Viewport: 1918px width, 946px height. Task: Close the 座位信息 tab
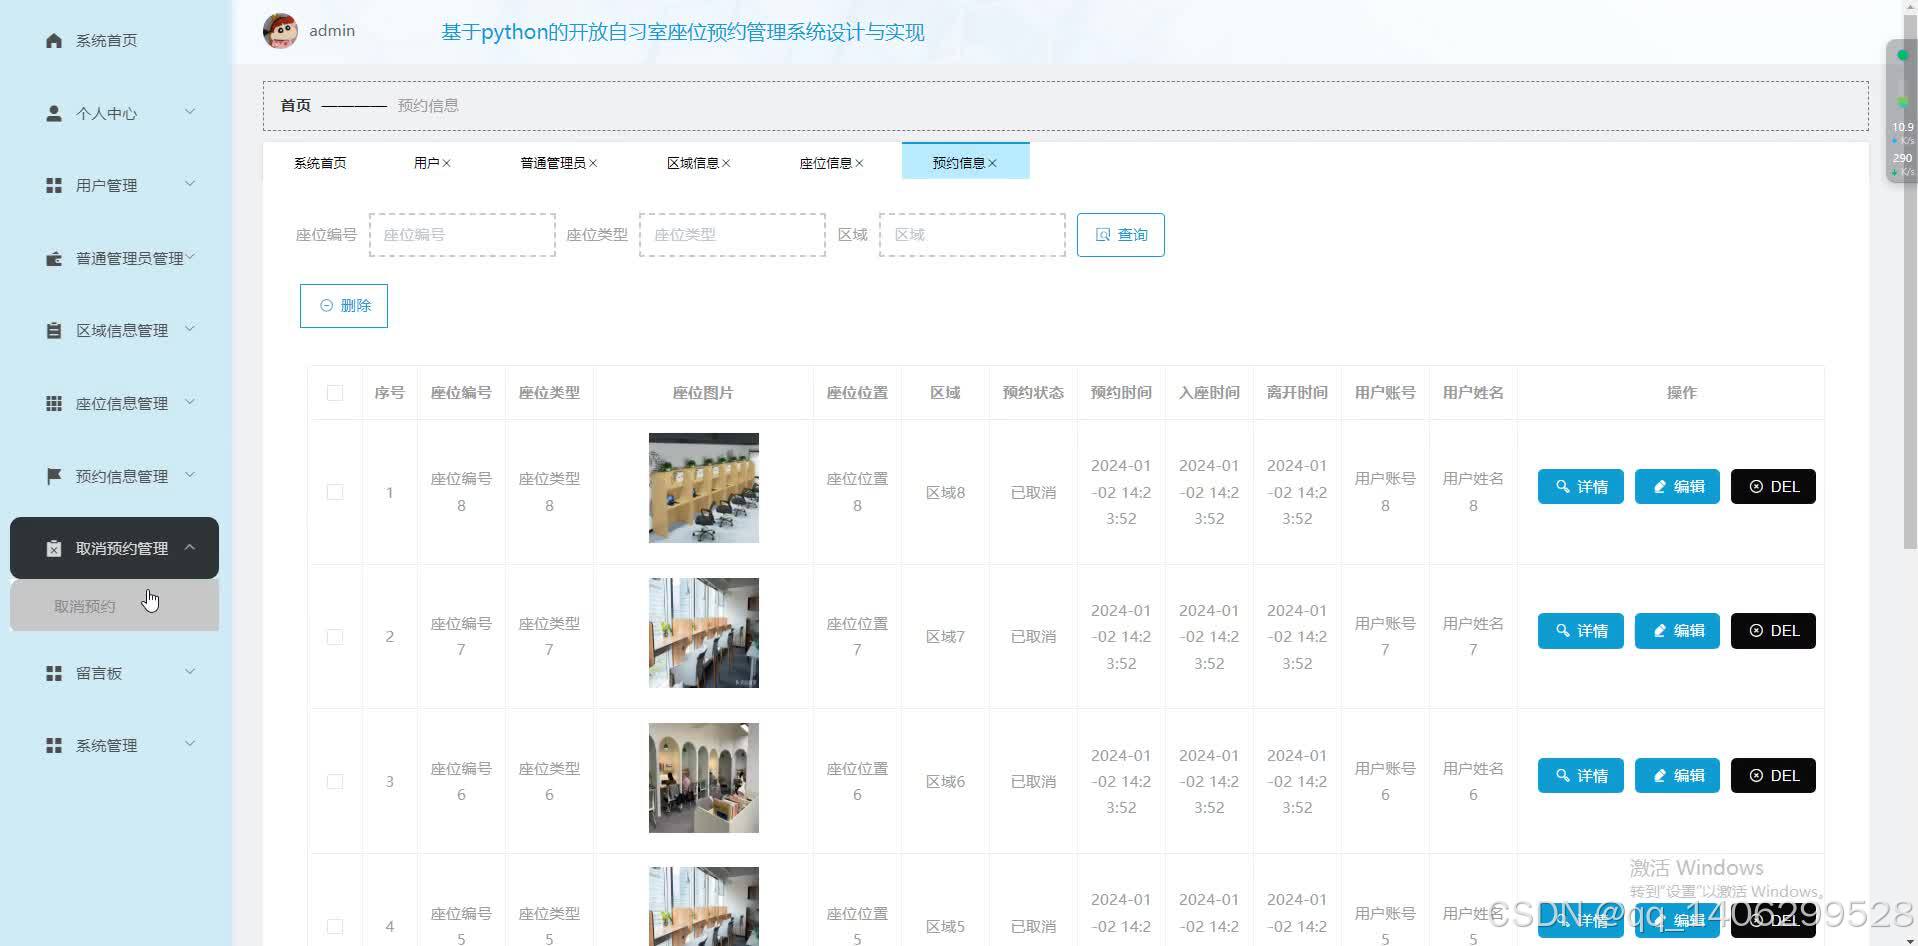pyautogui.click(x=859, y=163)
